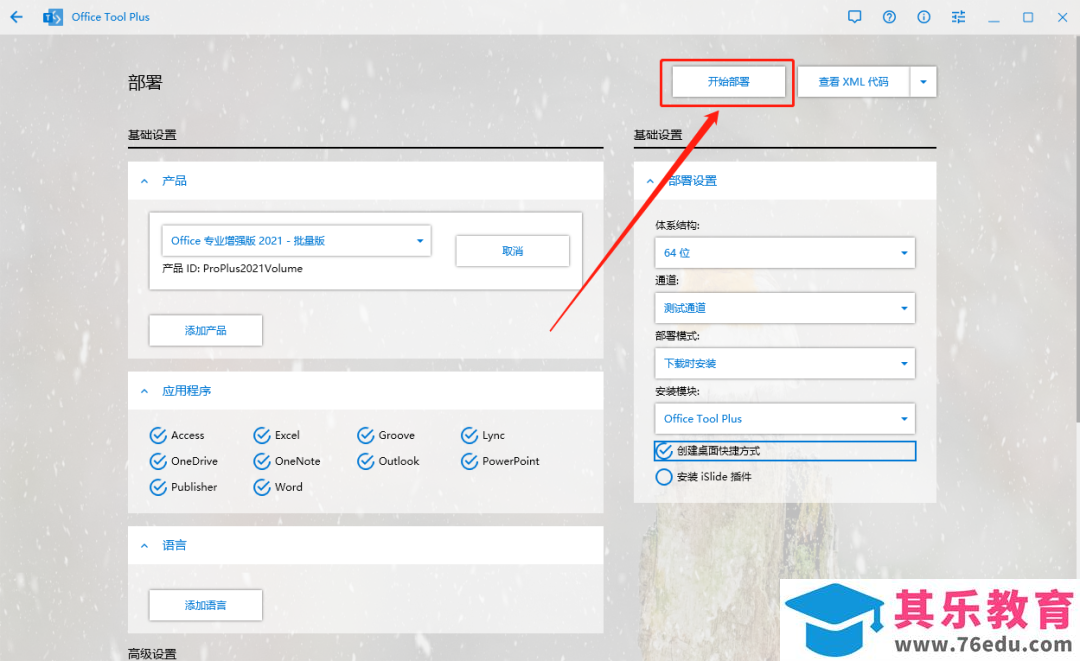This screenshot has width=1080, height=661.
Task: Open the 安装模块 Office Tool Plus dropdown
Action: click(785, 419)
